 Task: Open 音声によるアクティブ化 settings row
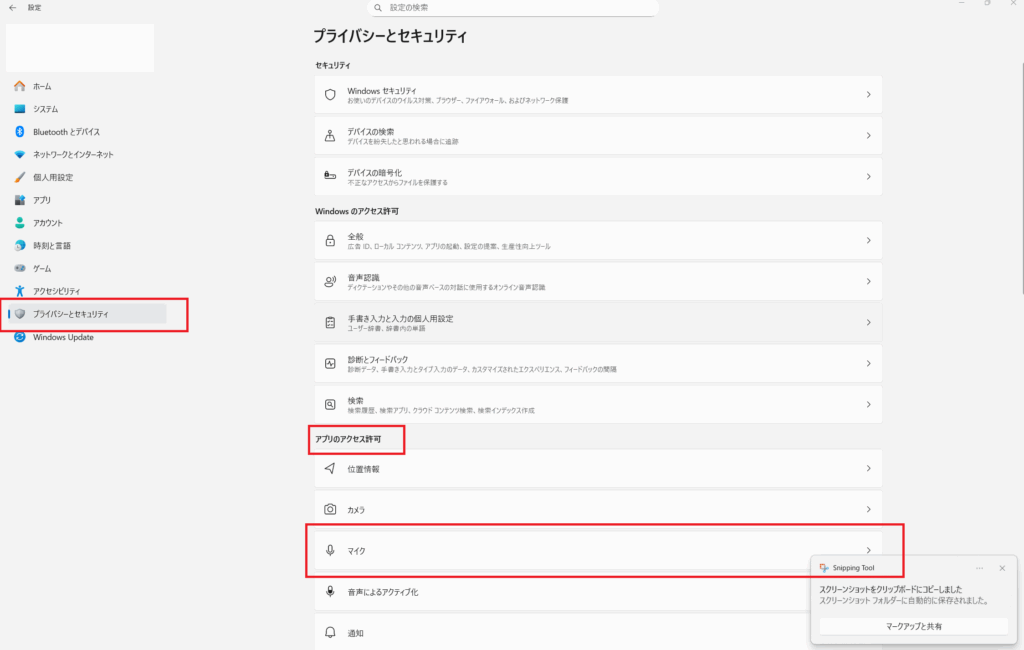coord(560,592)
